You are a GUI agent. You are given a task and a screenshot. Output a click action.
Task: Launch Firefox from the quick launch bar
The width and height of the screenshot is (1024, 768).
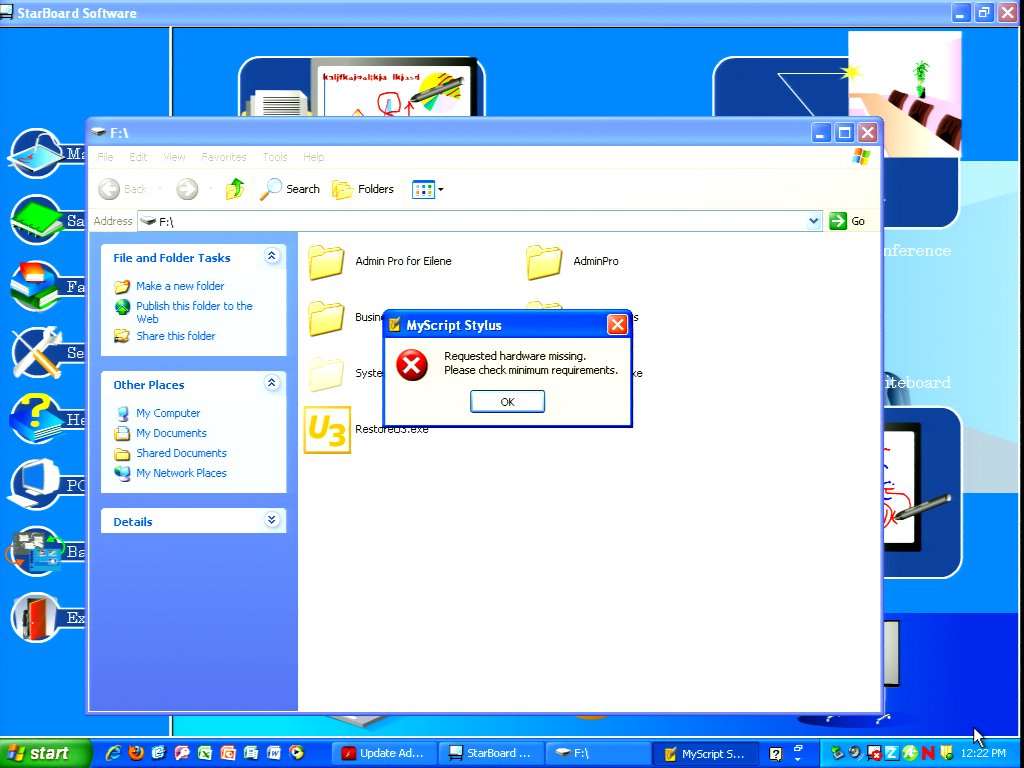tap(136, 753)
